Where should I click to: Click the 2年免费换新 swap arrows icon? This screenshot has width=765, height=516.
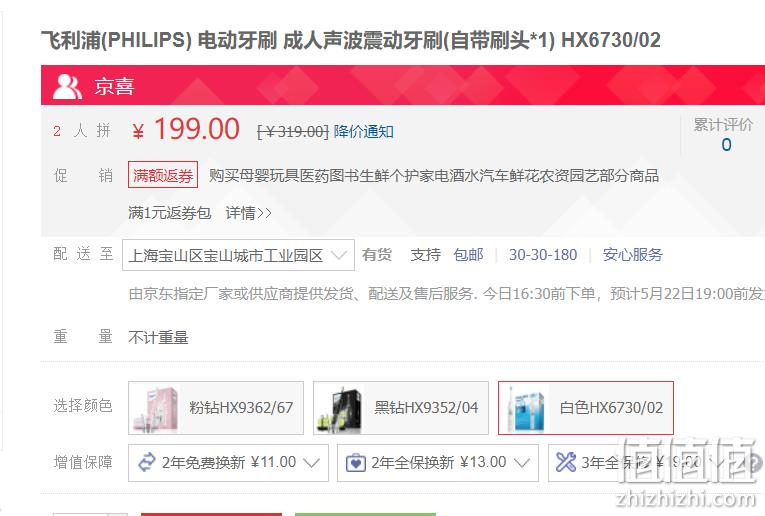(x=147, y=462)
